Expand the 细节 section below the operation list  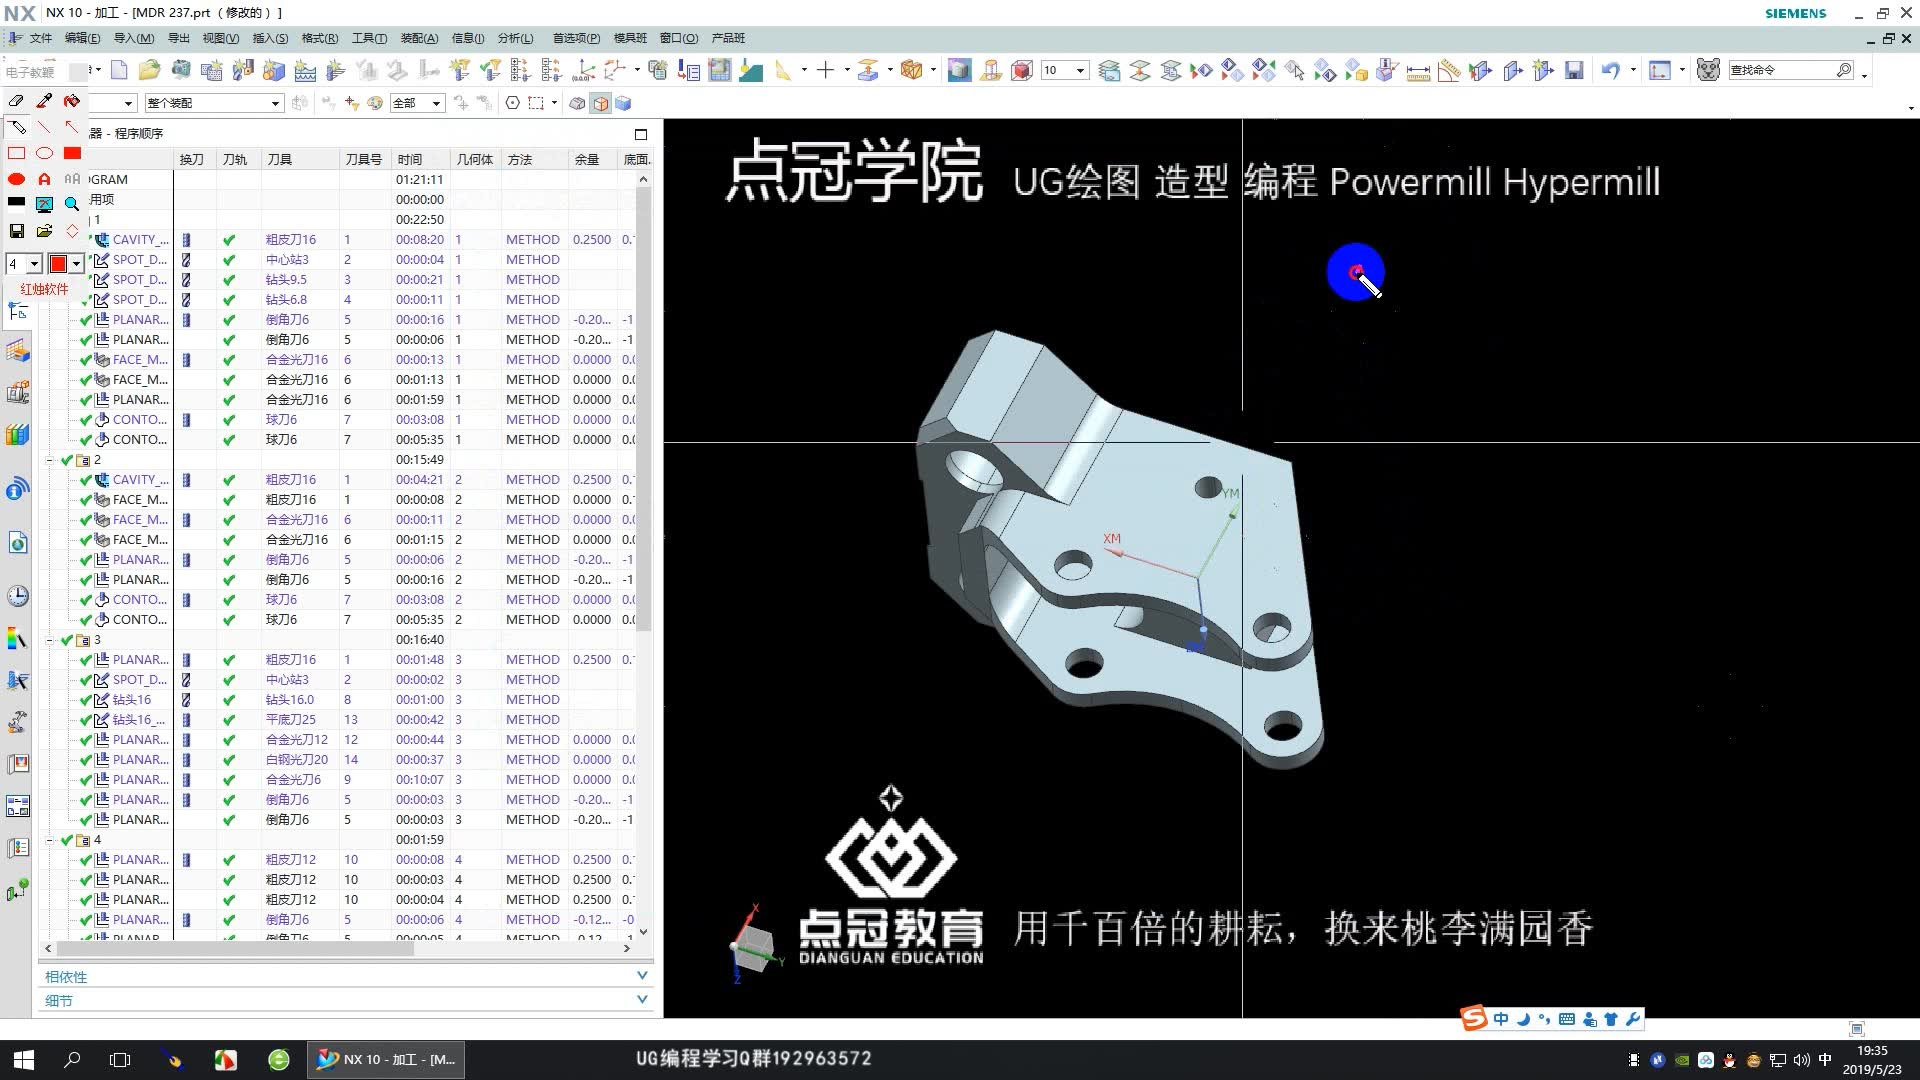(x=642, y=999)
